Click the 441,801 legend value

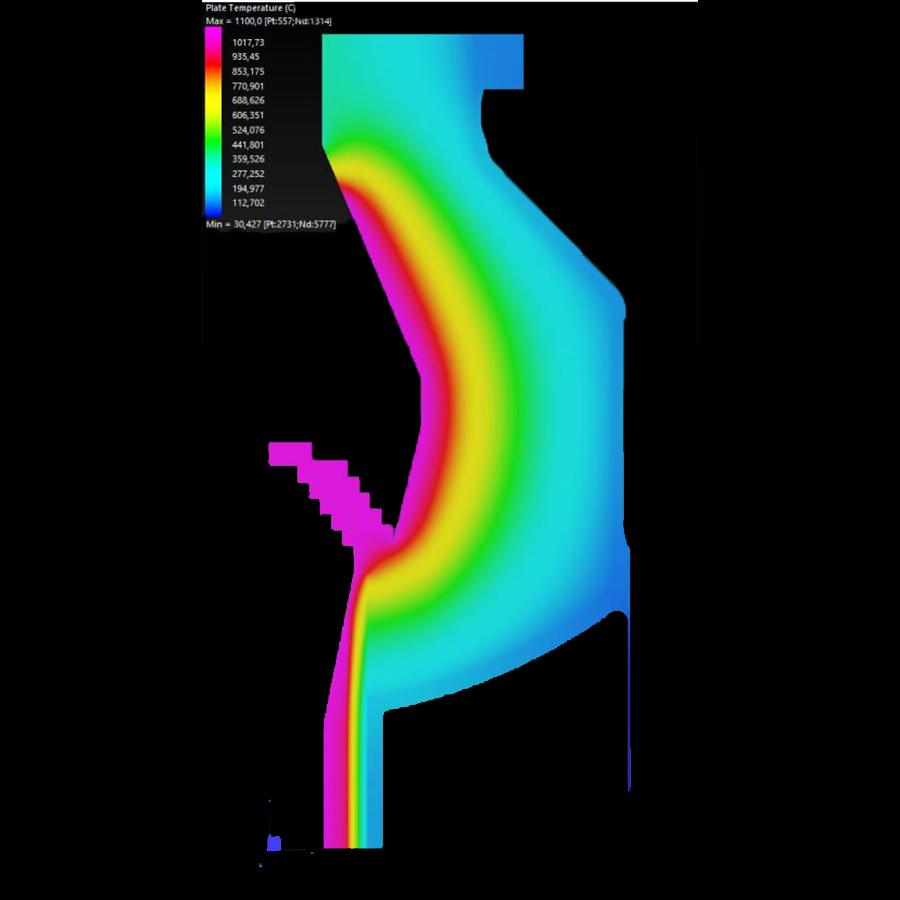pyautogui.click(x=248, y=145)
